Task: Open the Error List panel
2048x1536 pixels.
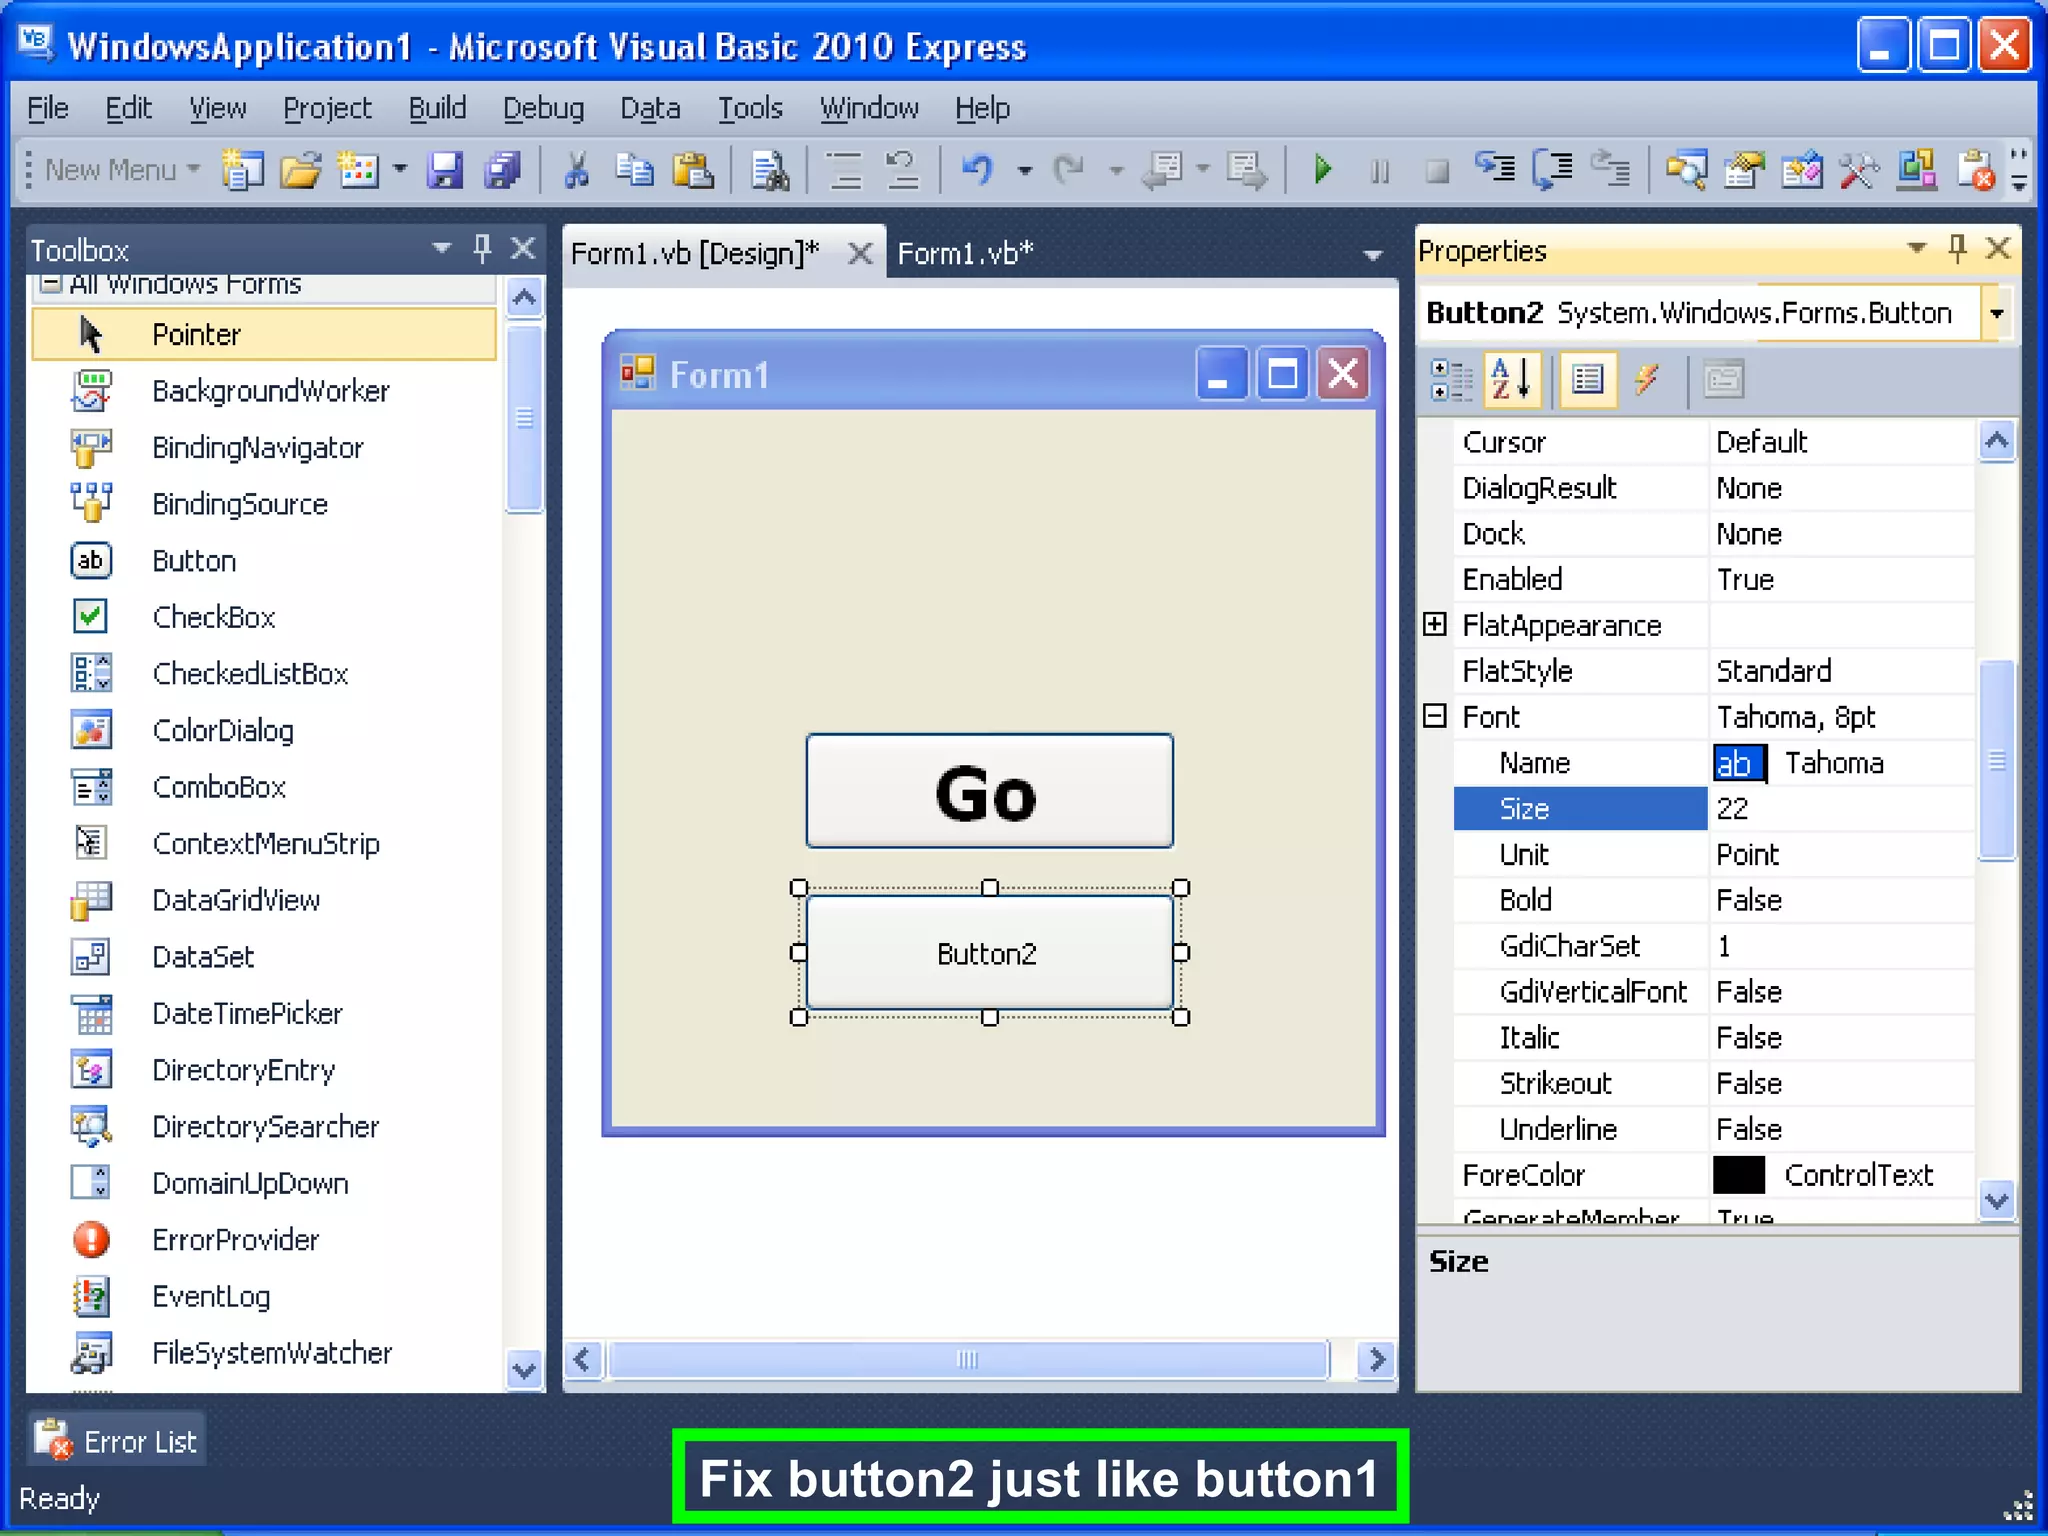Action: (x=118, y=1441)
